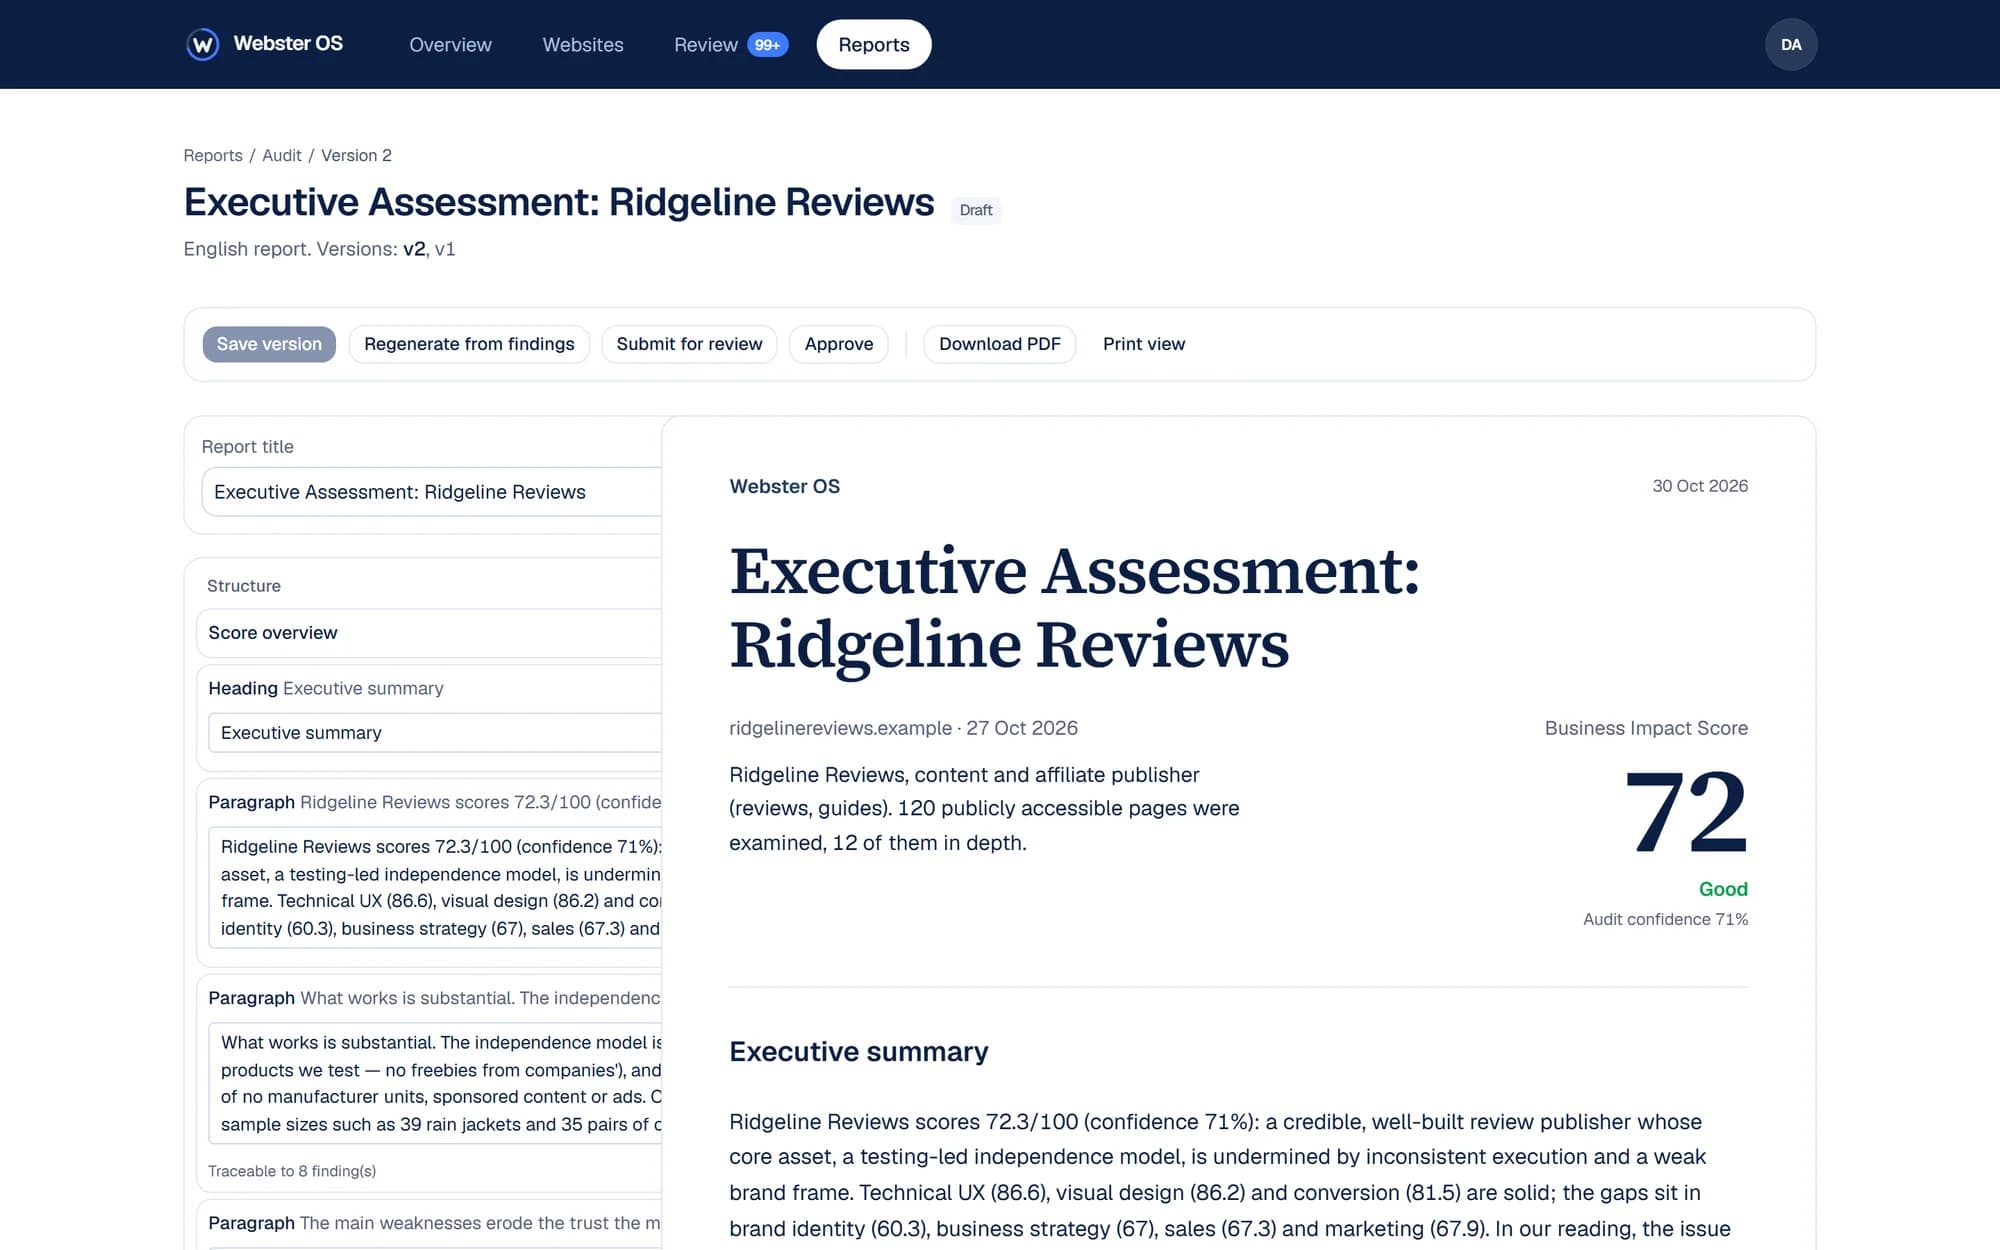The image size is (2000, 1250).
Task: Click the Version 2 breadcrumb
Action: point(356,155)
